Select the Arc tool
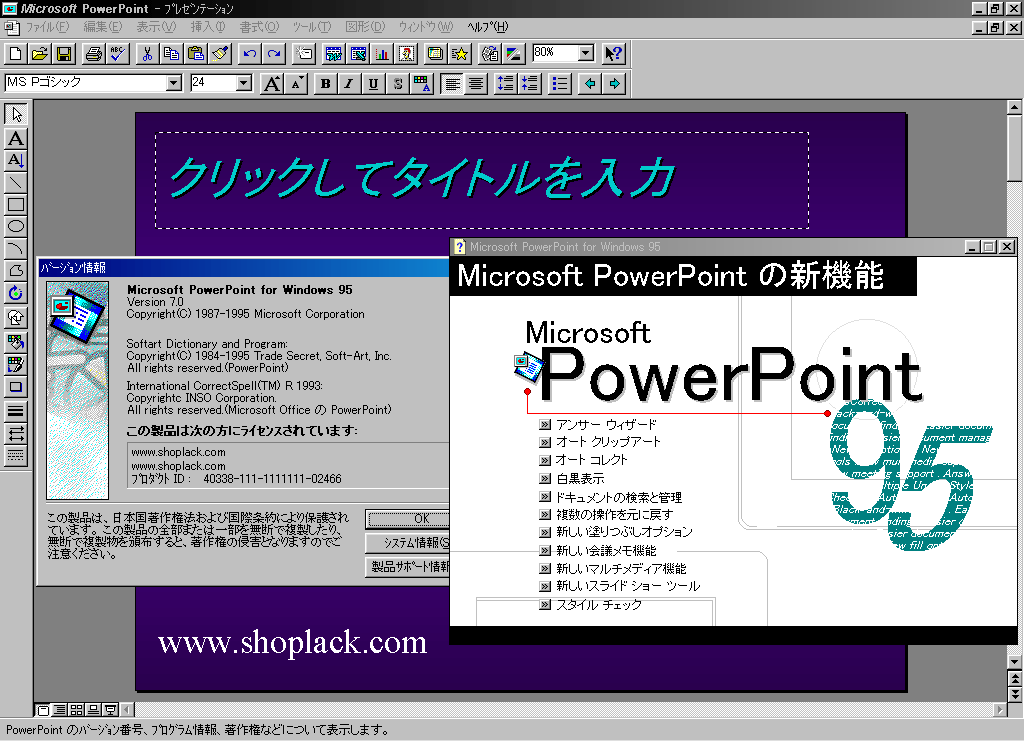Screen dimensions: 1024x741 coord(16,249)
